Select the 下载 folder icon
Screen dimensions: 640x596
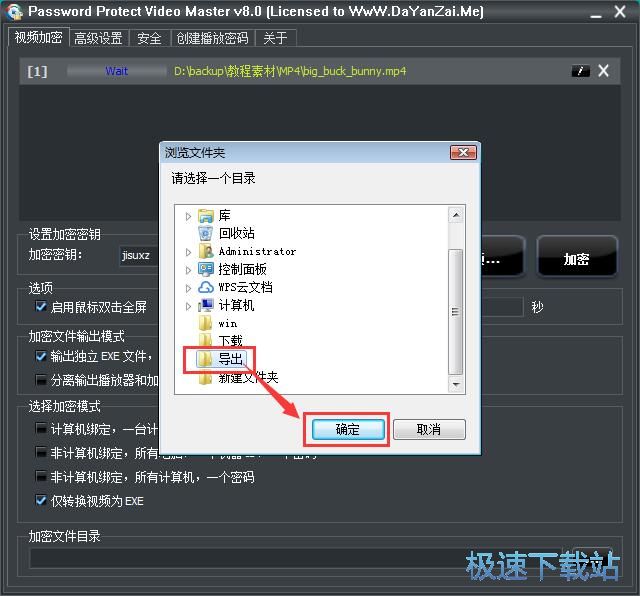206,340
